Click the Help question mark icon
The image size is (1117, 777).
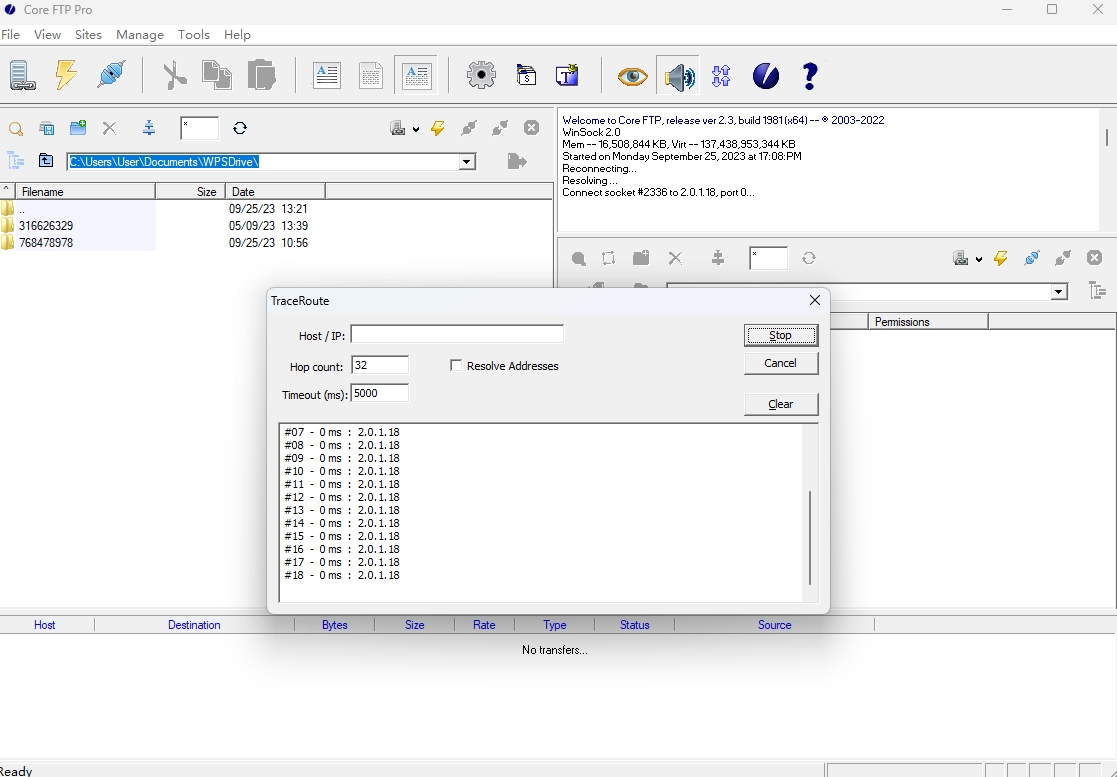point(810,75)
